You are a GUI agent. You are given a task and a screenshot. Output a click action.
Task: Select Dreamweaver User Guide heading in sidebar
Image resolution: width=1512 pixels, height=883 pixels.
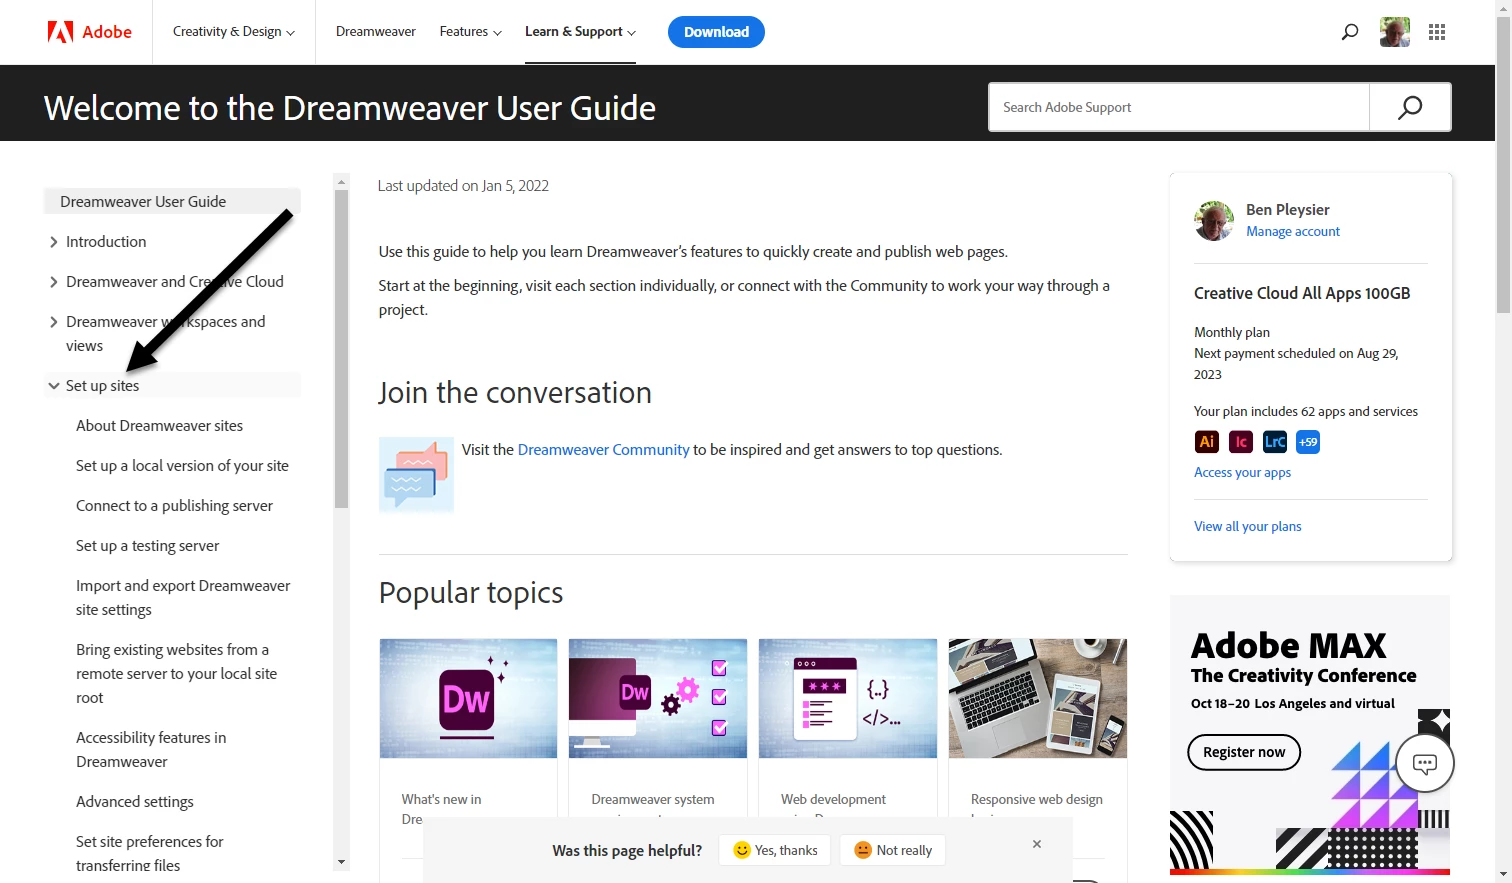click(172, 201)
